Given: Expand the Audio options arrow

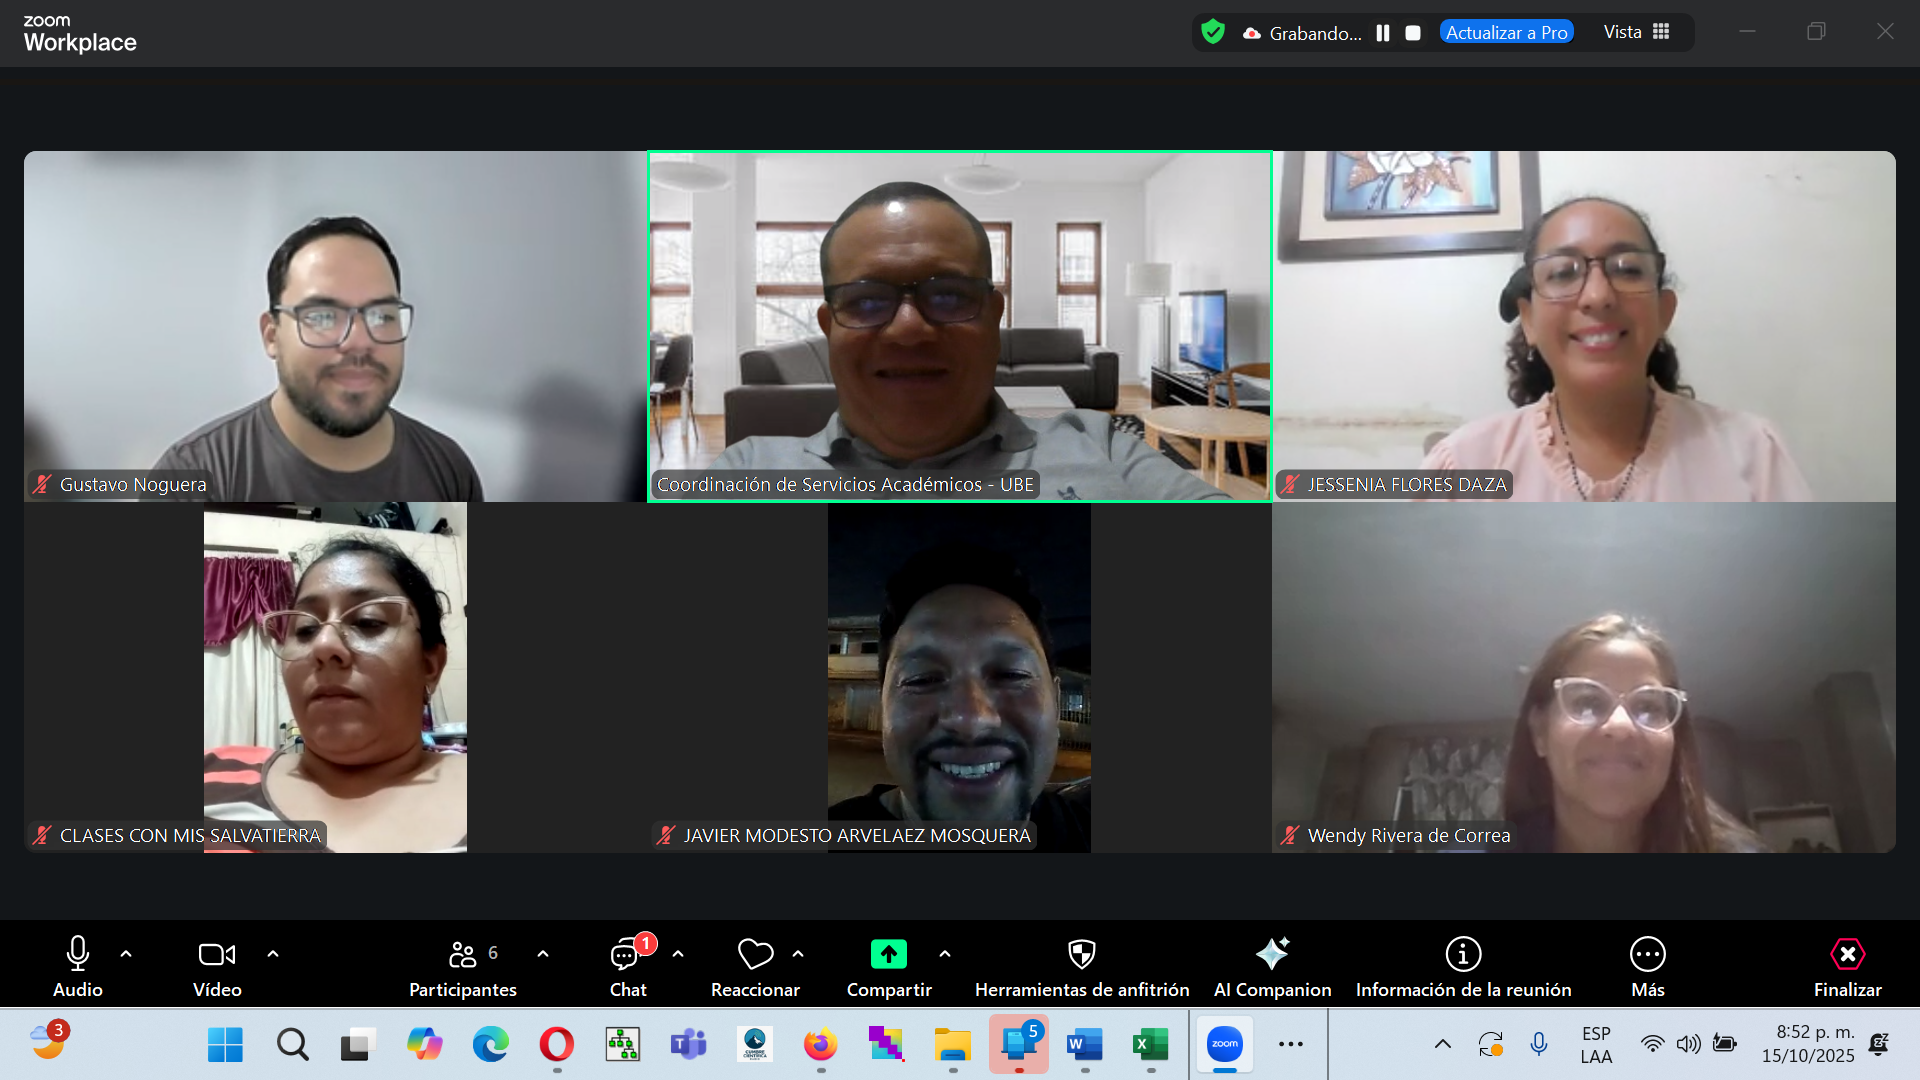Looking at the screenshot, I should coord(126,954).
